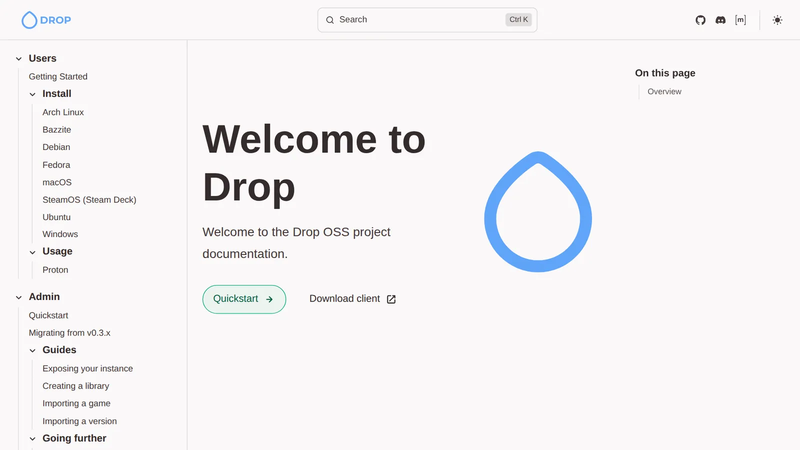Click the search magnifier icon

point(330,20)
